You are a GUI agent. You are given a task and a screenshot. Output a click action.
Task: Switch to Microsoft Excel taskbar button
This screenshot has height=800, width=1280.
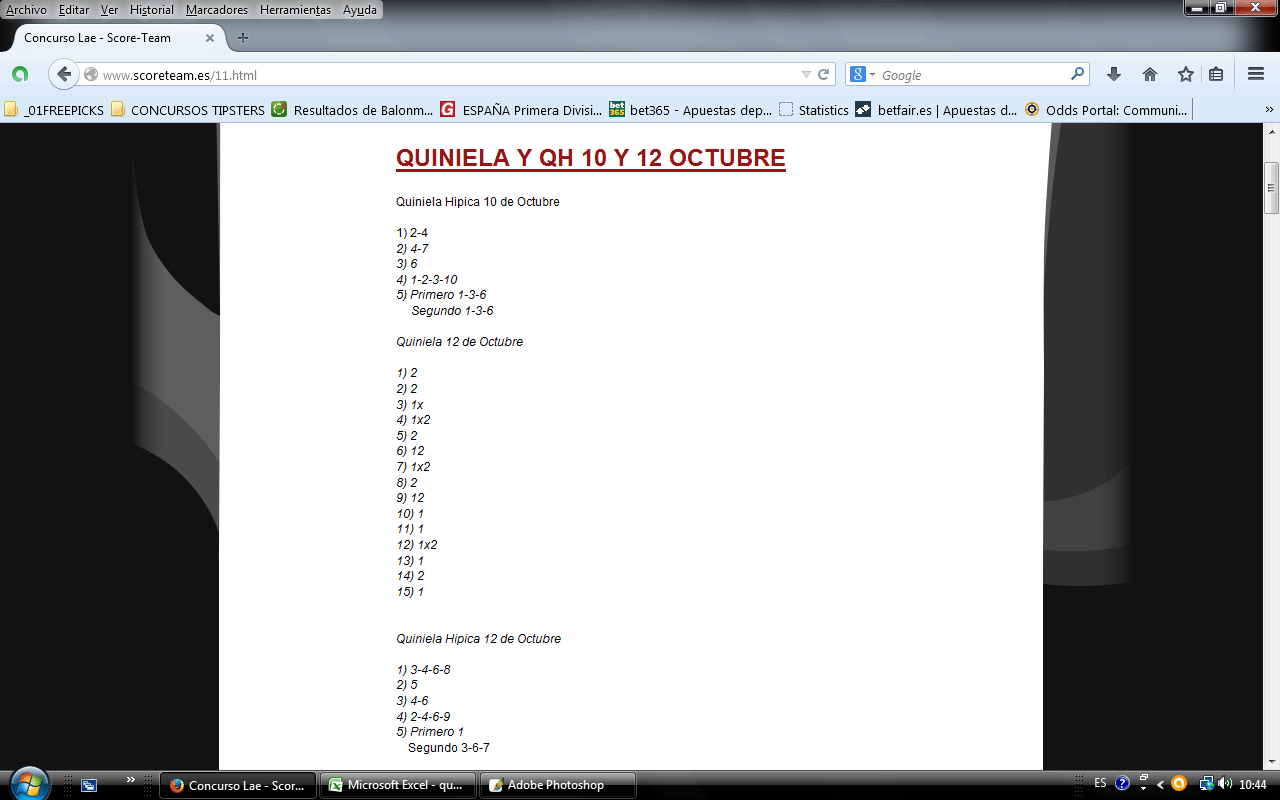(x=398, y=785)
